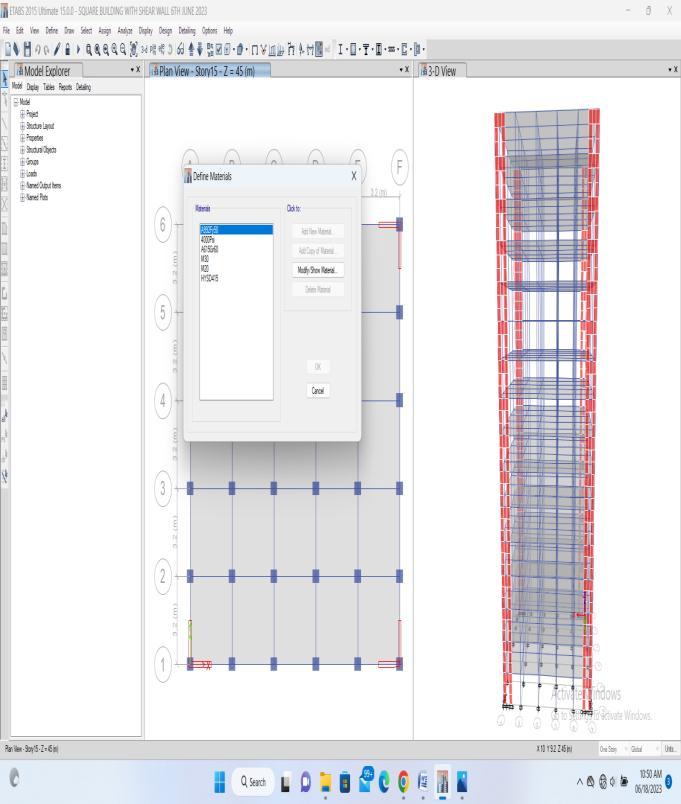Open File Explorer from the taskbar

point(325,781)
